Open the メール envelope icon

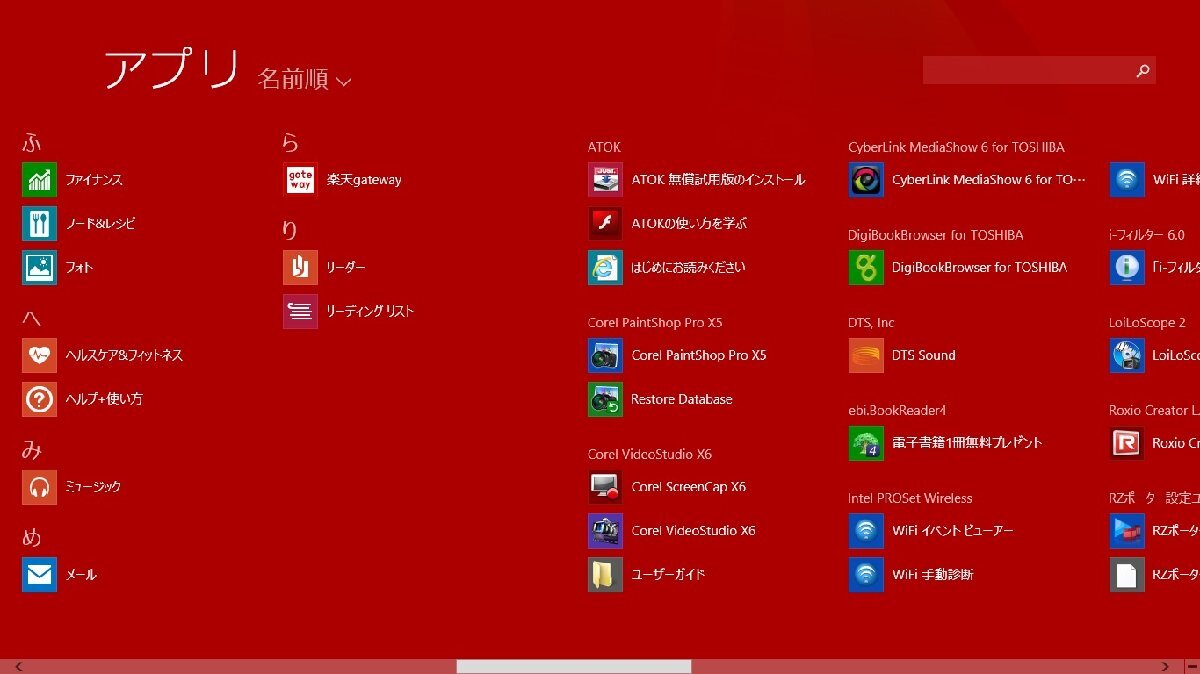pos(39,575)
